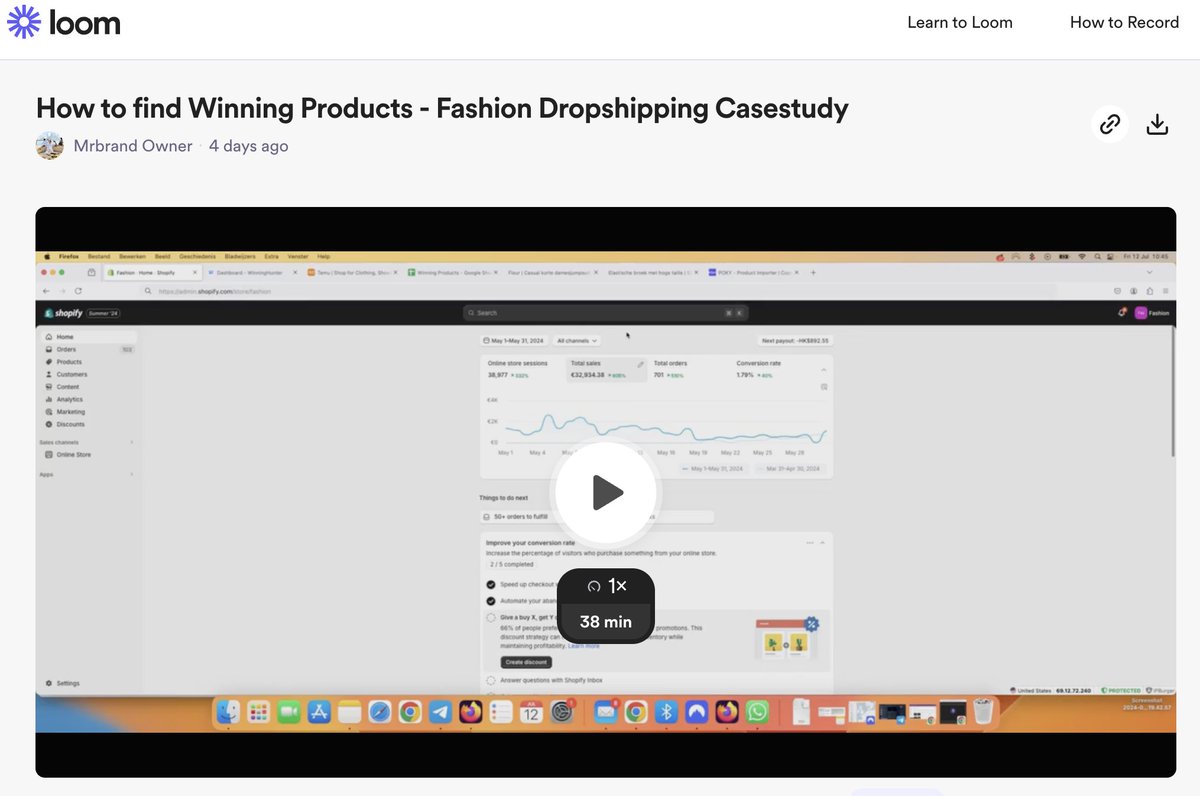1200x796 pixels.
Task: Switch to the Temu Firefox tab
Action: pyautogui.click(x=353, y=272)
